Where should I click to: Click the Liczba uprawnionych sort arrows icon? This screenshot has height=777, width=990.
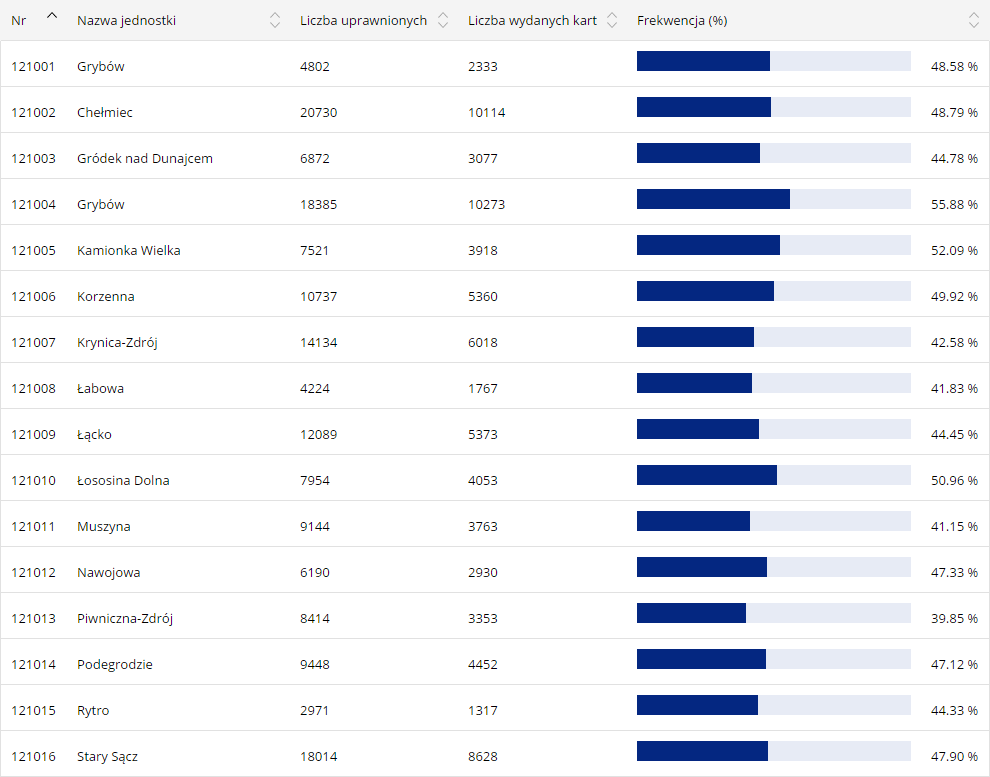[443, 20]
